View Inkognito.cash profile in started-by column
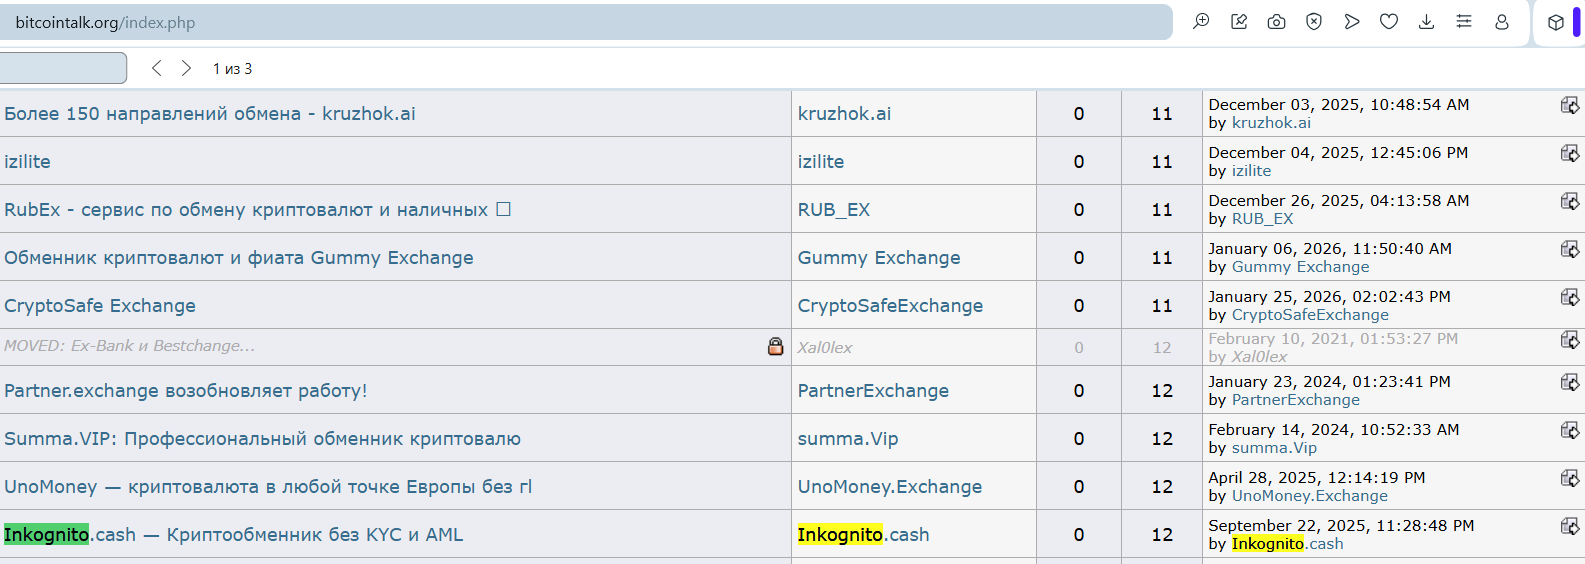This screenshot has height=564, width=1585. point(863,534)
